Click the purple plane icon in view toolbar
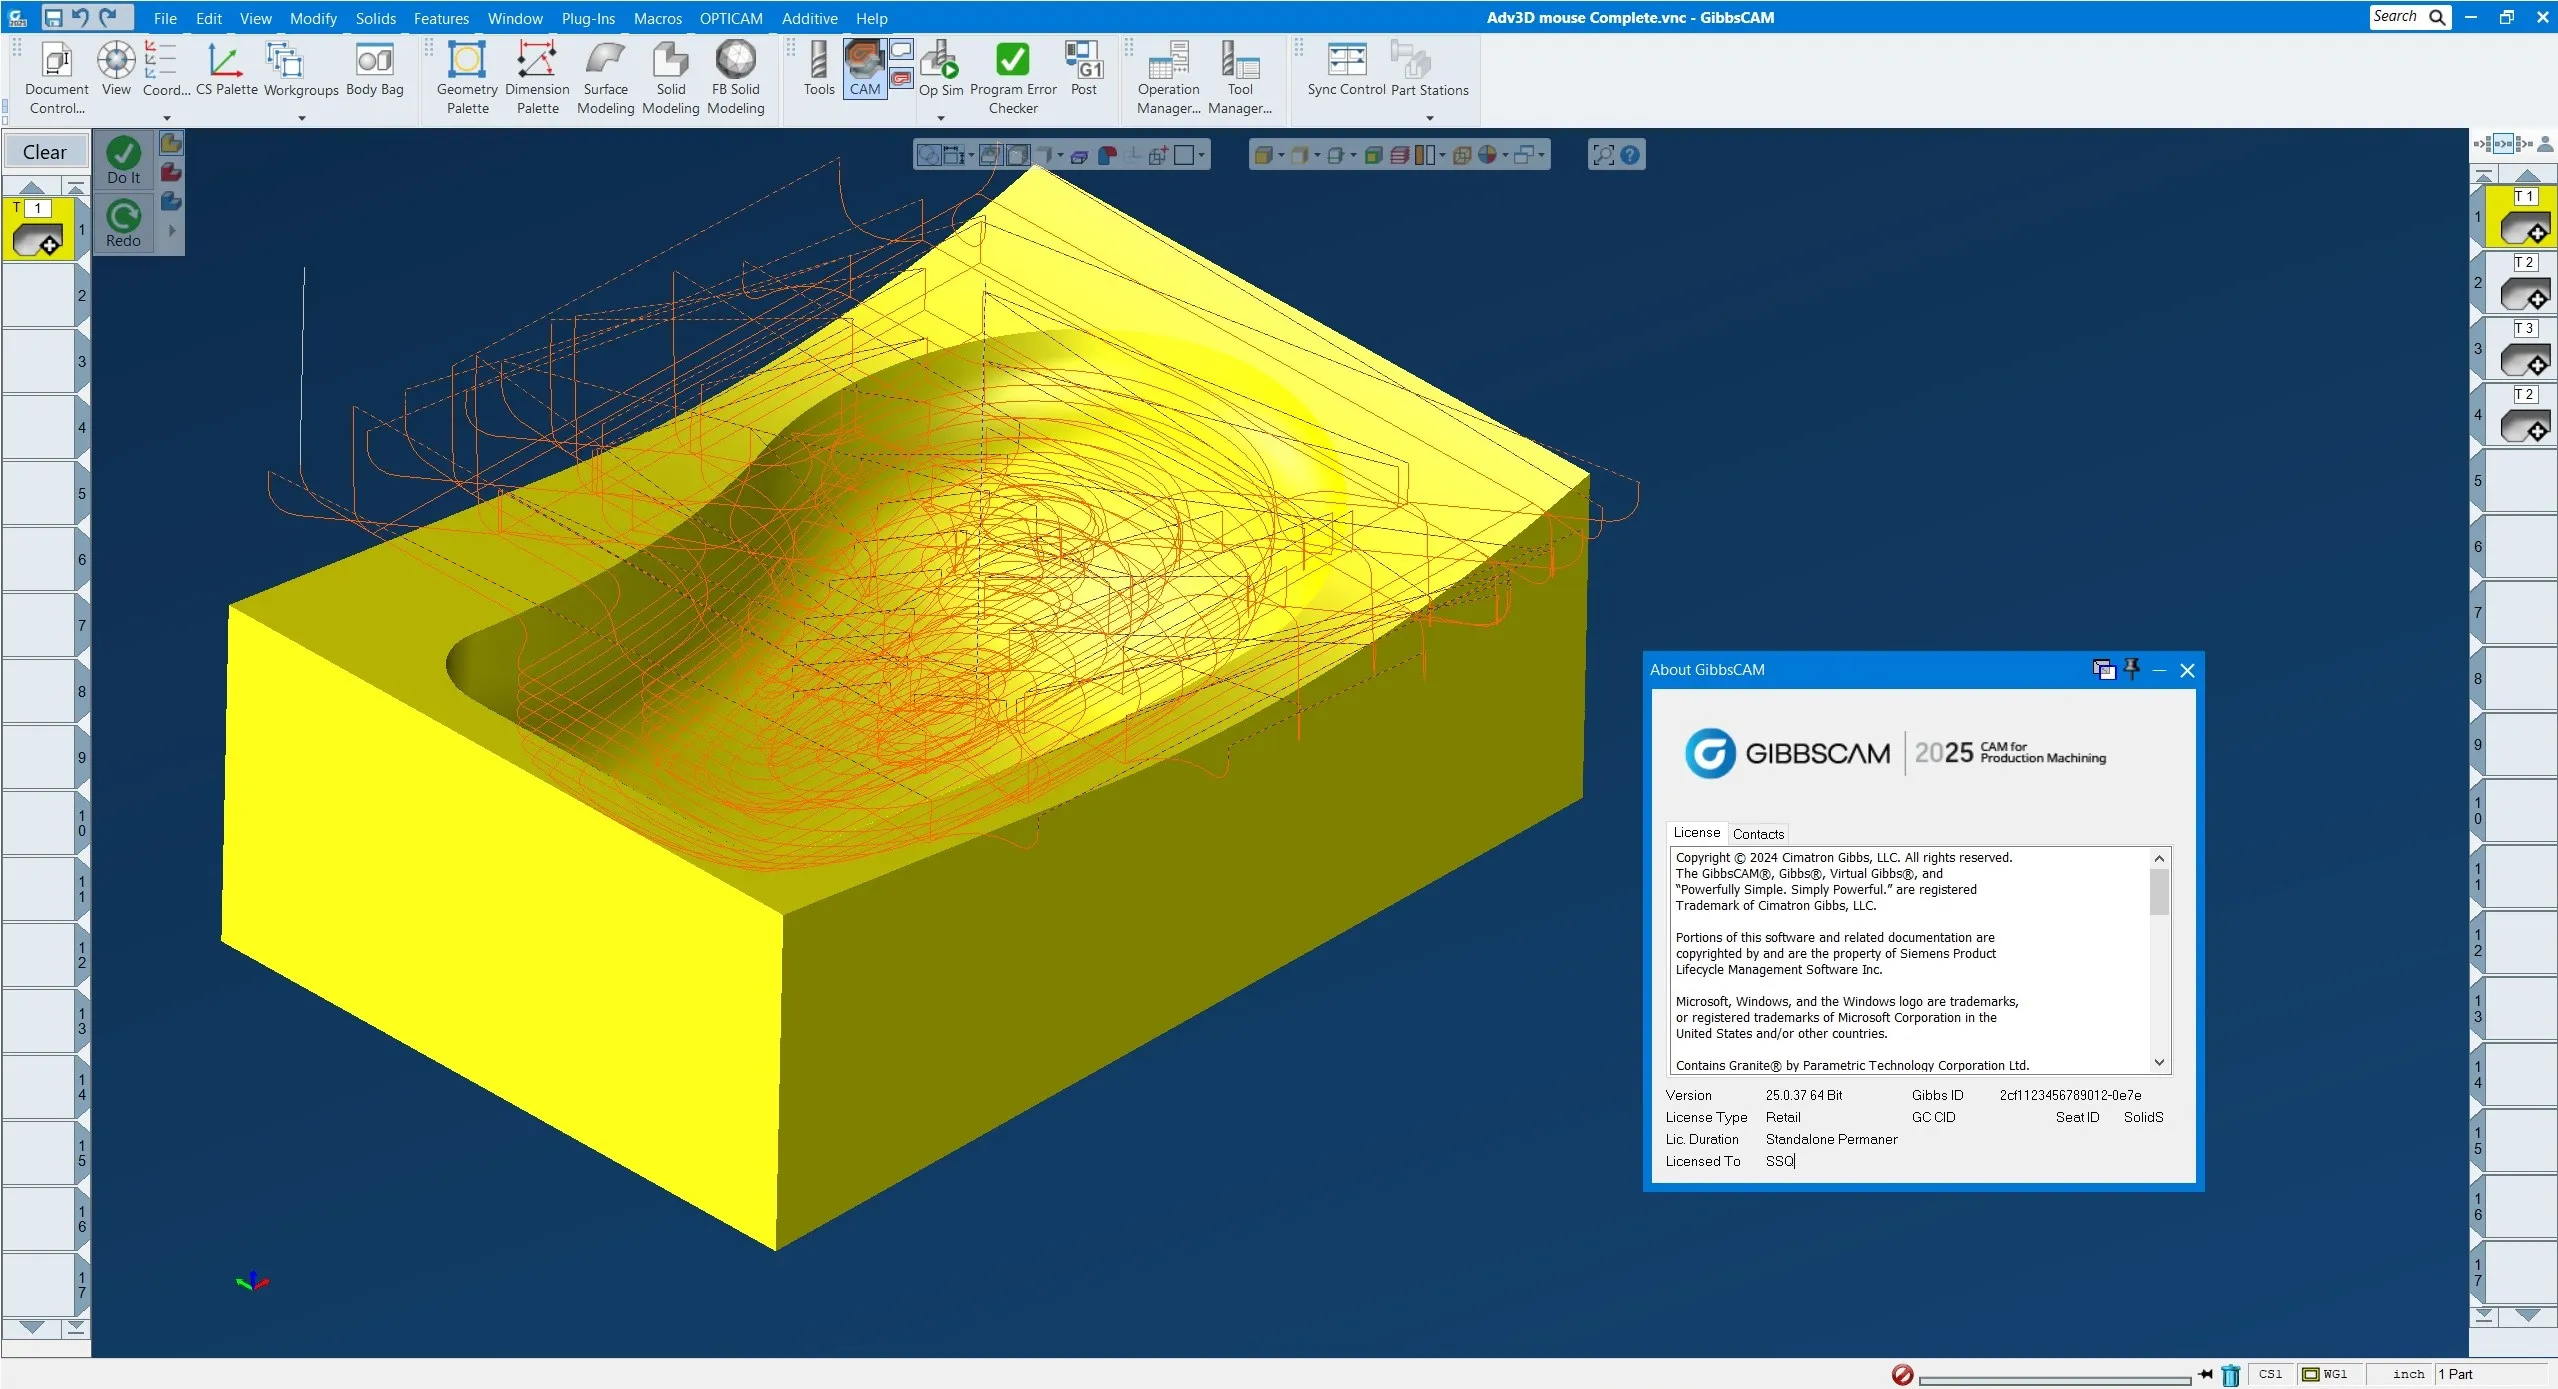Image resolution: width=2558 pixels, height=1389 pixels. point(1079,156)
